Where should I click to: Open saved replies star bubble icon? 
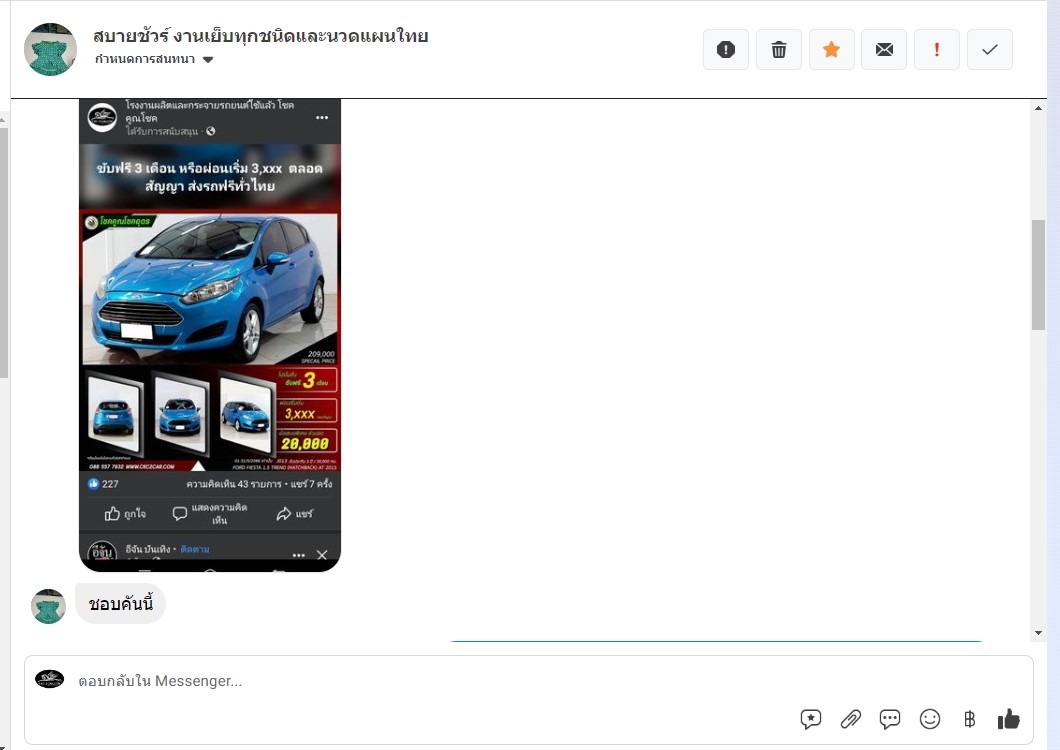click(811, 719)
